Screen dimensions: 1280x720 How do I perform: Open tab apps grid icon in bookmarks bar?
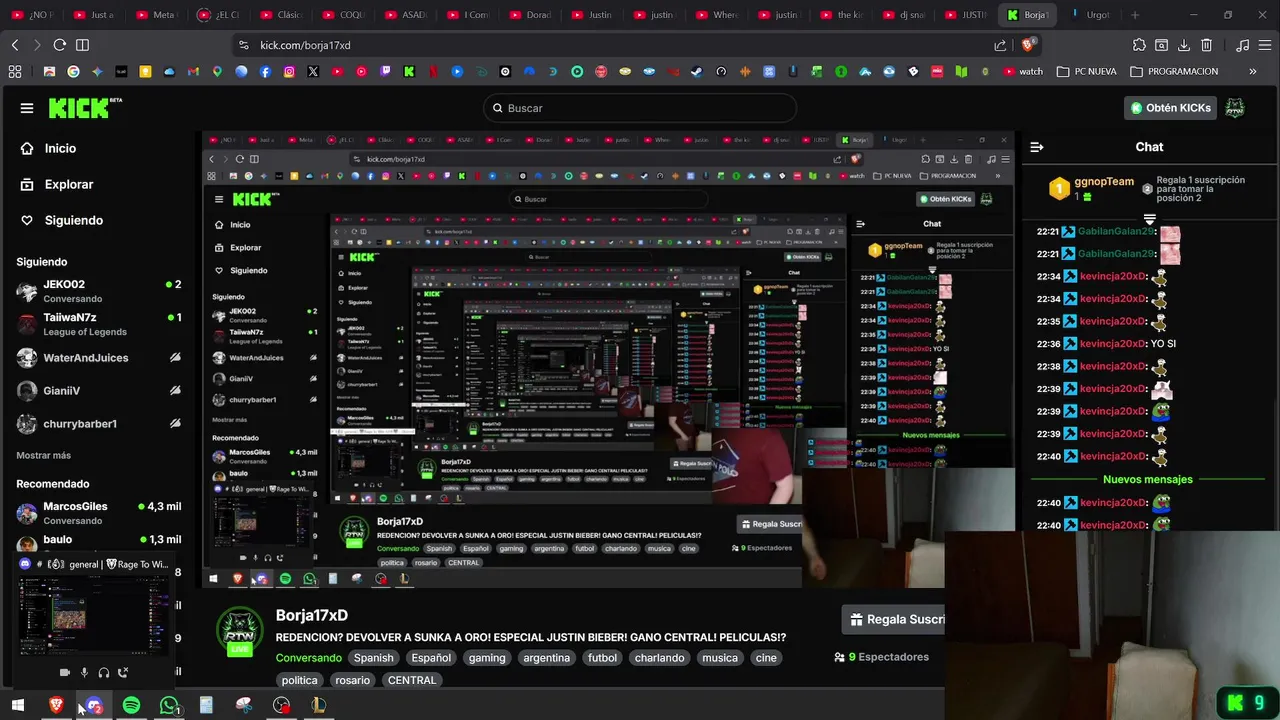(15, 72)
